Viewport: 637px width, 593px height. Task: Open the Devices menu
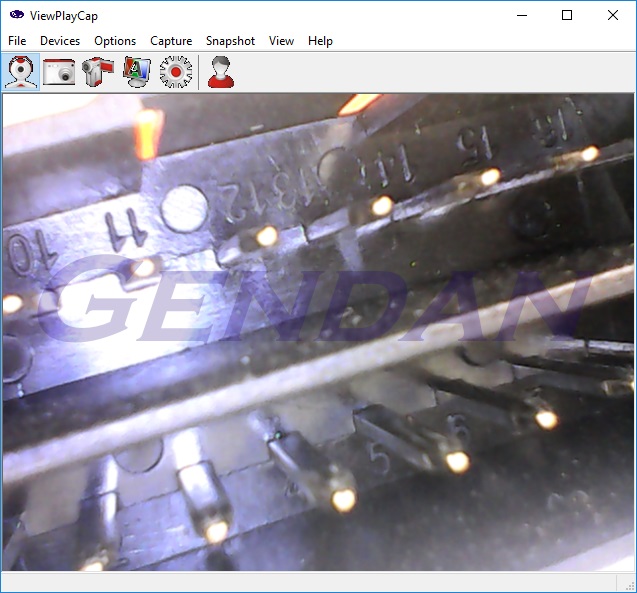[60, 41]
